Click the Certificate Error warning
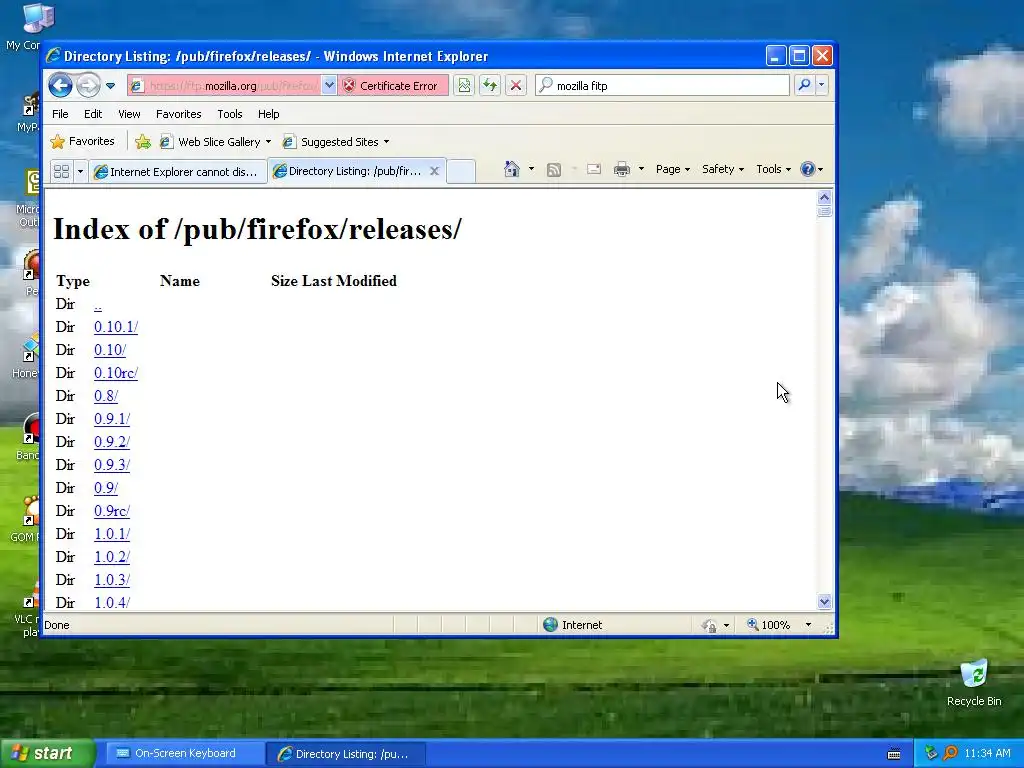 [393, 86]
